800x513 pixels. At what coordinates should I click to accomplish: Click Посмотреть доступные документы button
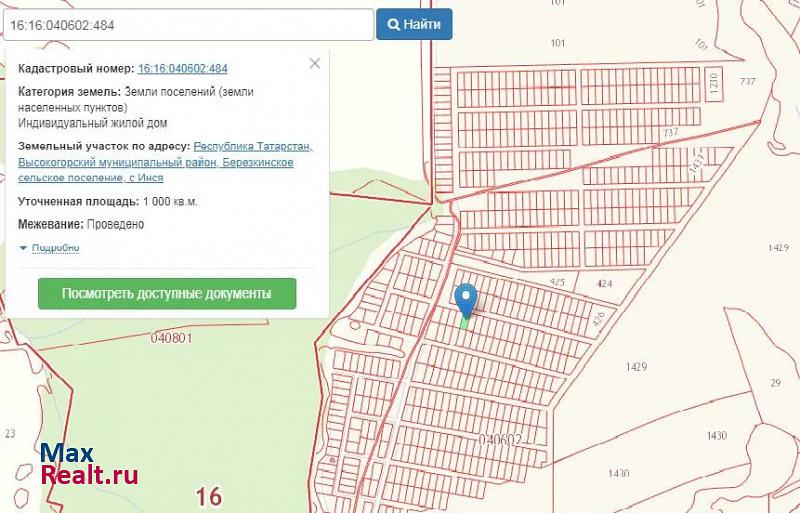point(167,294)
